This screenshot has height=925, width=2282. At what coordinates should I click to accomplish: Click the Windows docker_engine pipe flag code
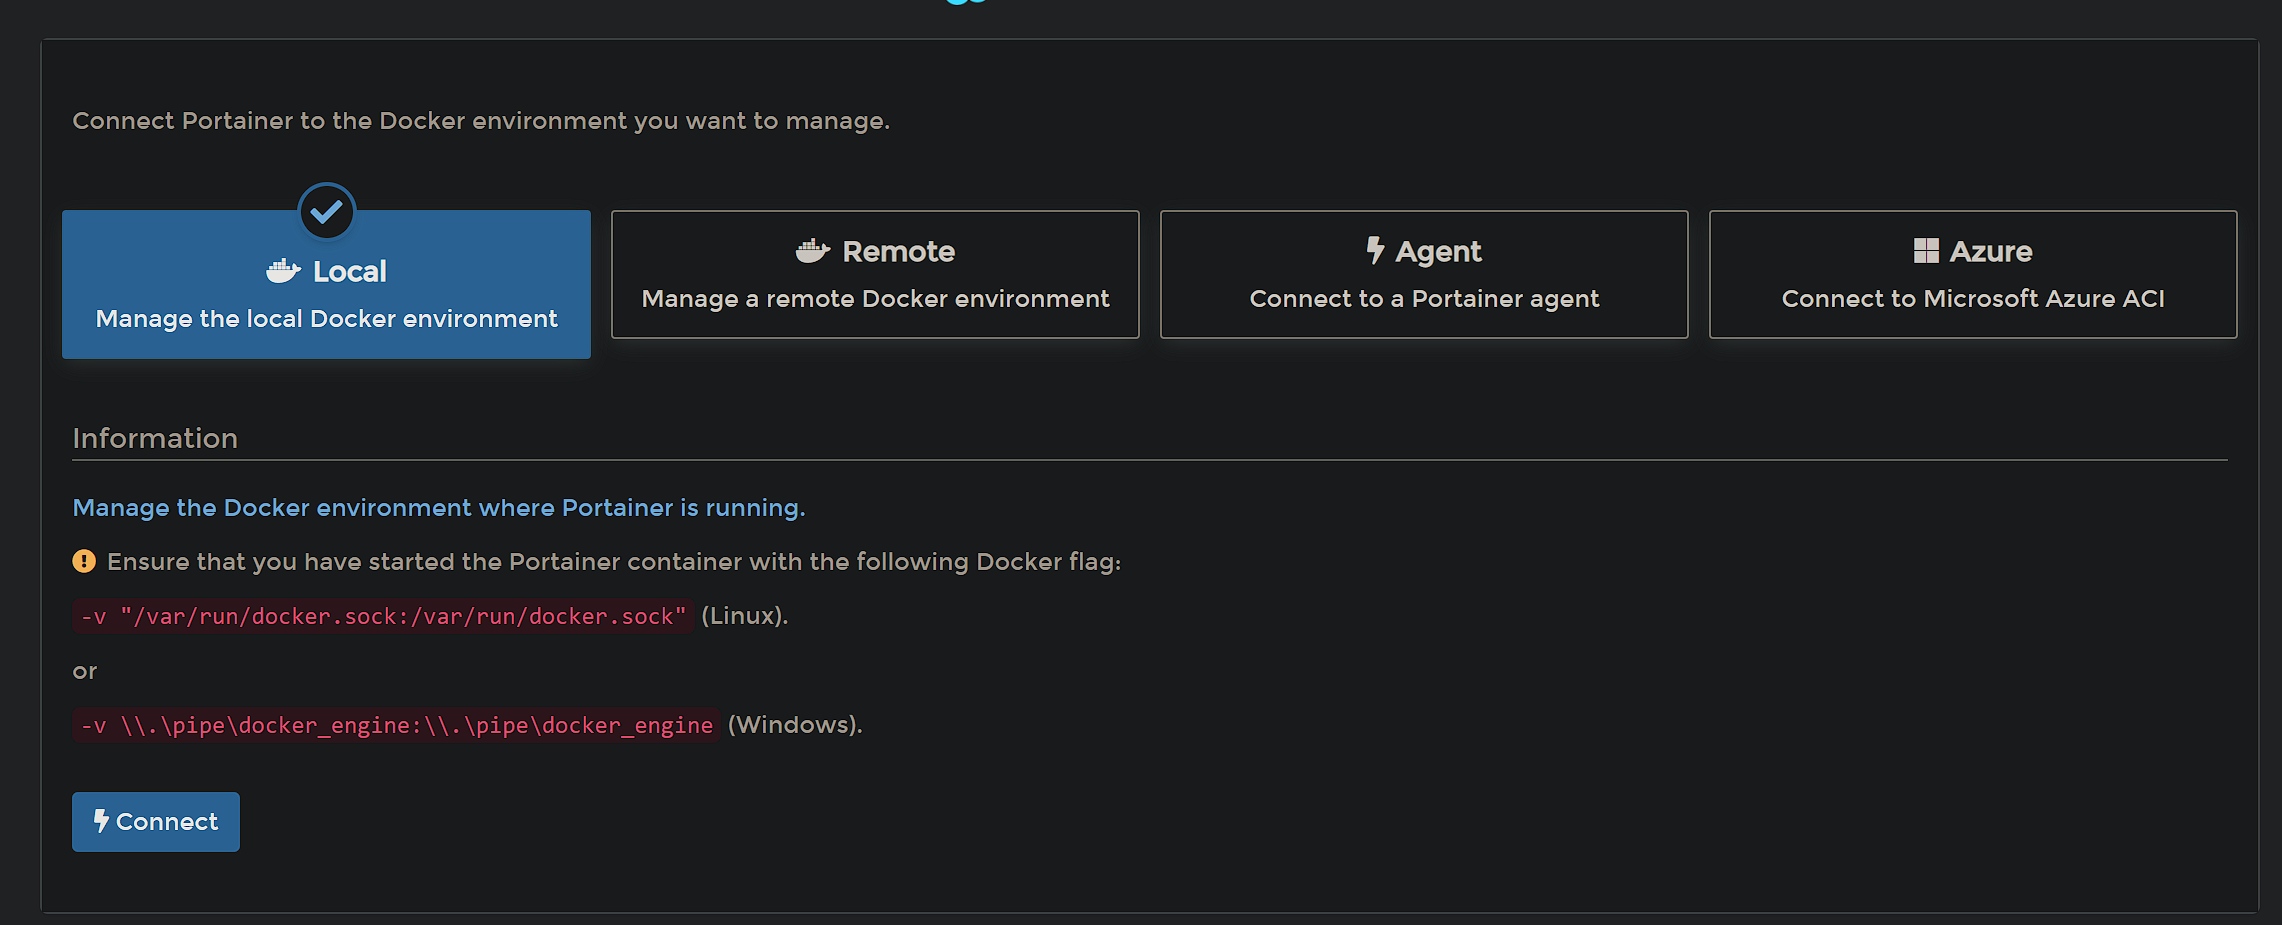pos(396,725)
